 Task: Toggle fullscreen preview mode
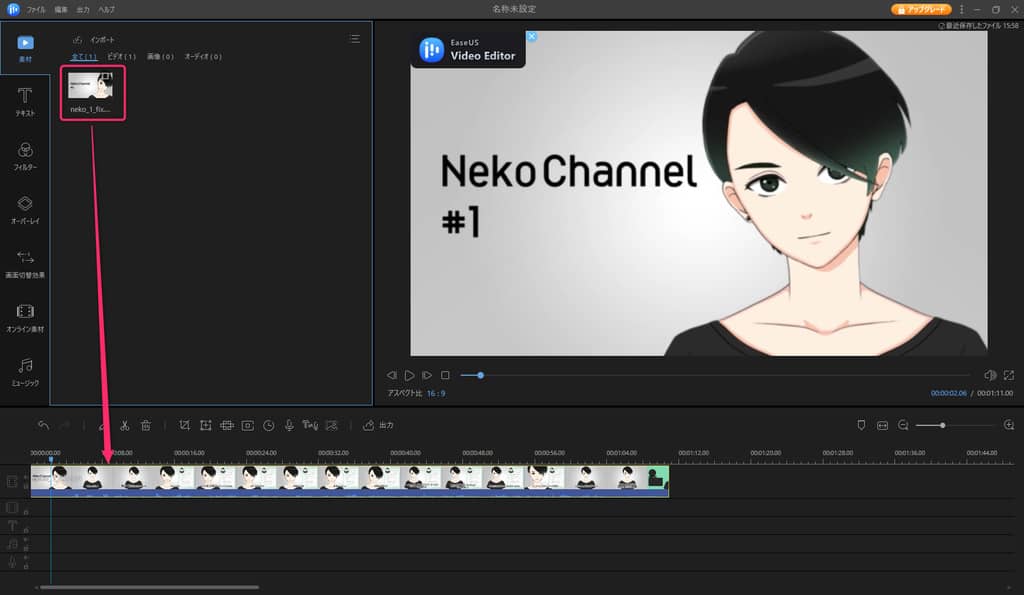(1008, 375)
